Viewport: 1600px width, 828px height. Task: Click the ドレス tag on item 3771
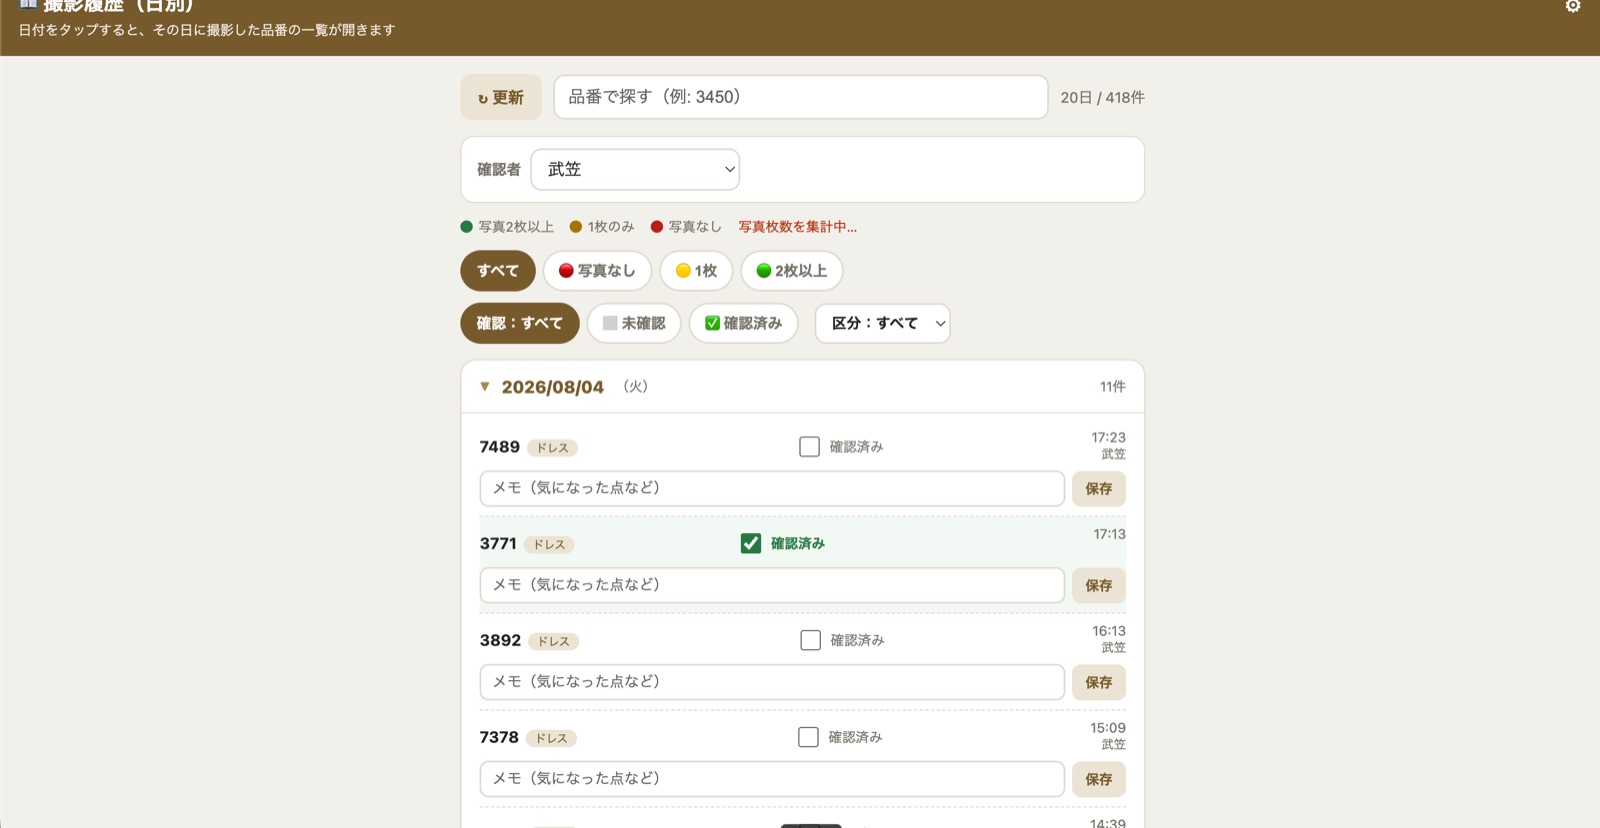pyautogui.click(x=549, y=545)
